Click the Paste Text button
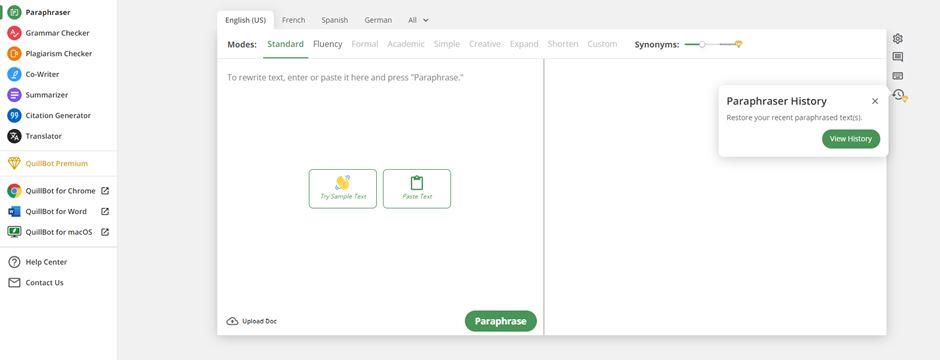This screenshot has height=360, width=940. [x=417, y=189]
